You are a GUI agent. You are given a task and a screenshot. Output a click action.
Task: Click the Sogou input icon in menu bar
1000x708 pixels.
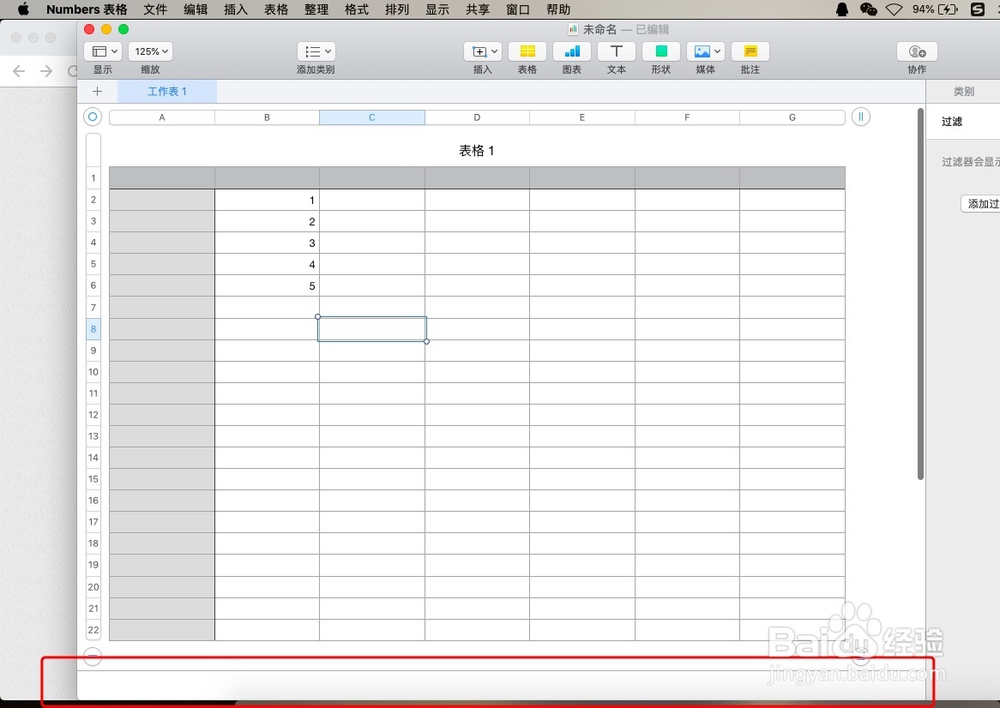tap(977, 9)
